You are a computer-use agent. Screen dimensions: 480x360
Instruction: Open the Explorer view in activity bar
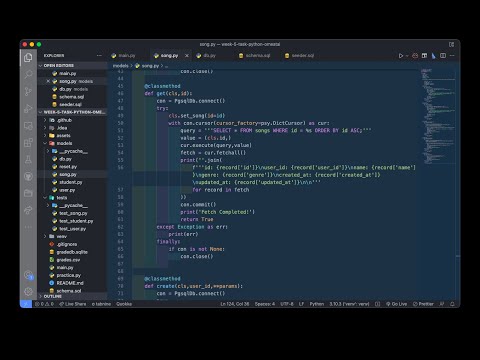28,57
